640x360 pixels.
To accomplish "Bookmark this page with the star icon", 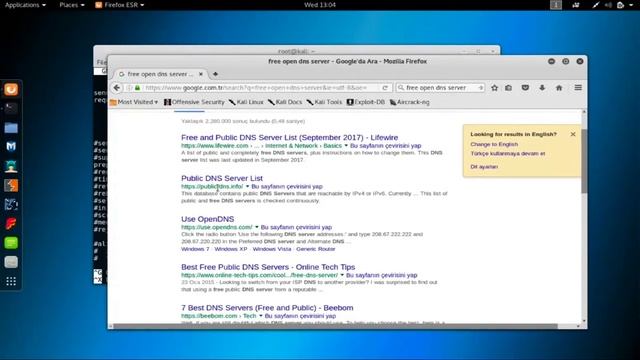I will pyautogui.click(x=494, y=88).
